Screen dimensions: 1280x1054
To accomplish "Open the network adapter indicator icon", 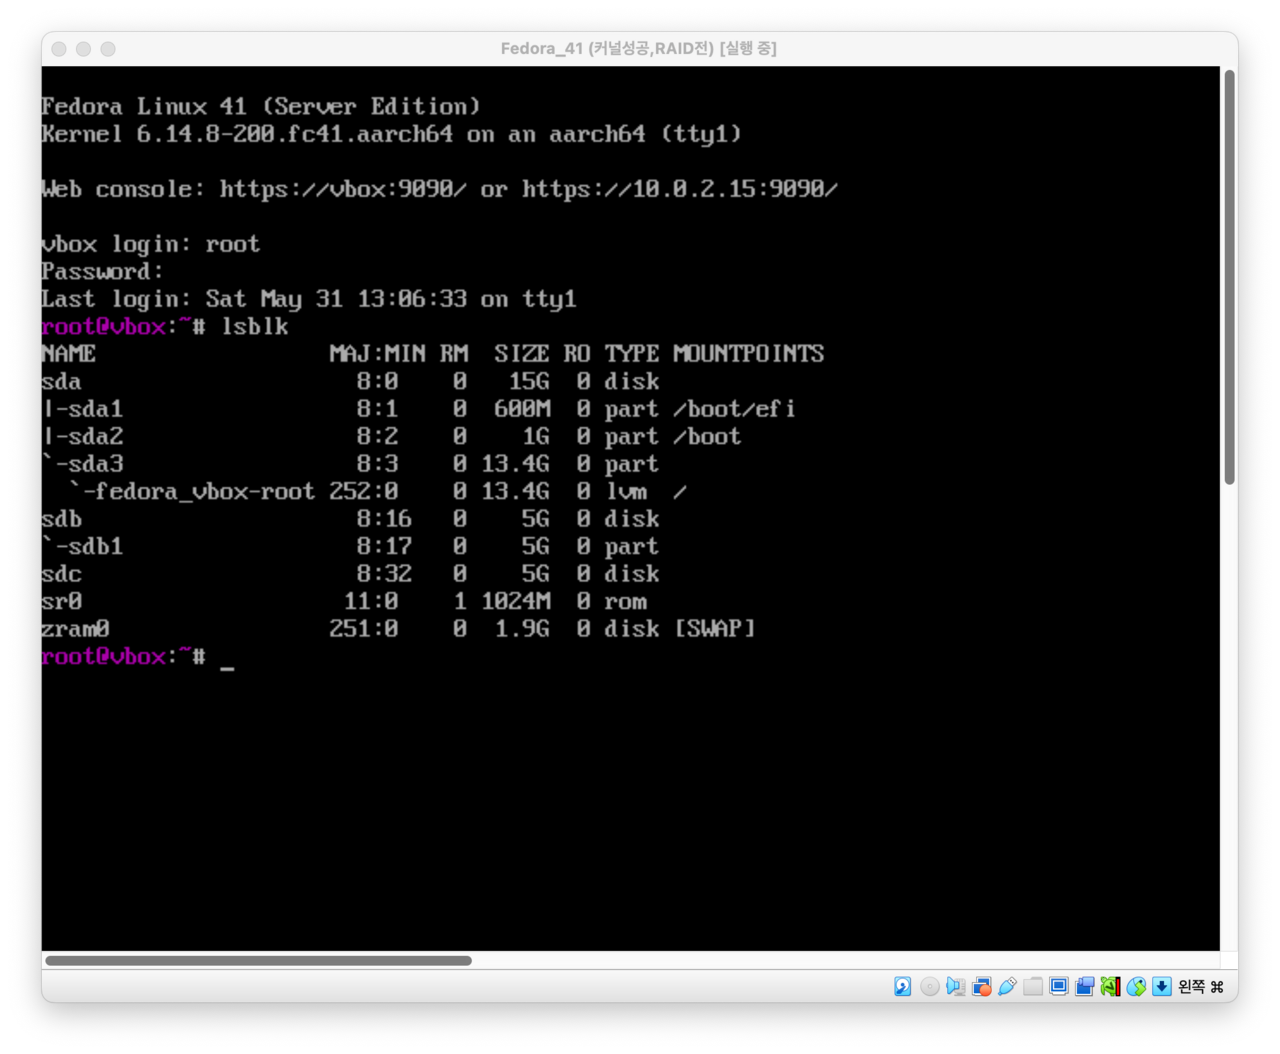I will click(x=981, y=987).
